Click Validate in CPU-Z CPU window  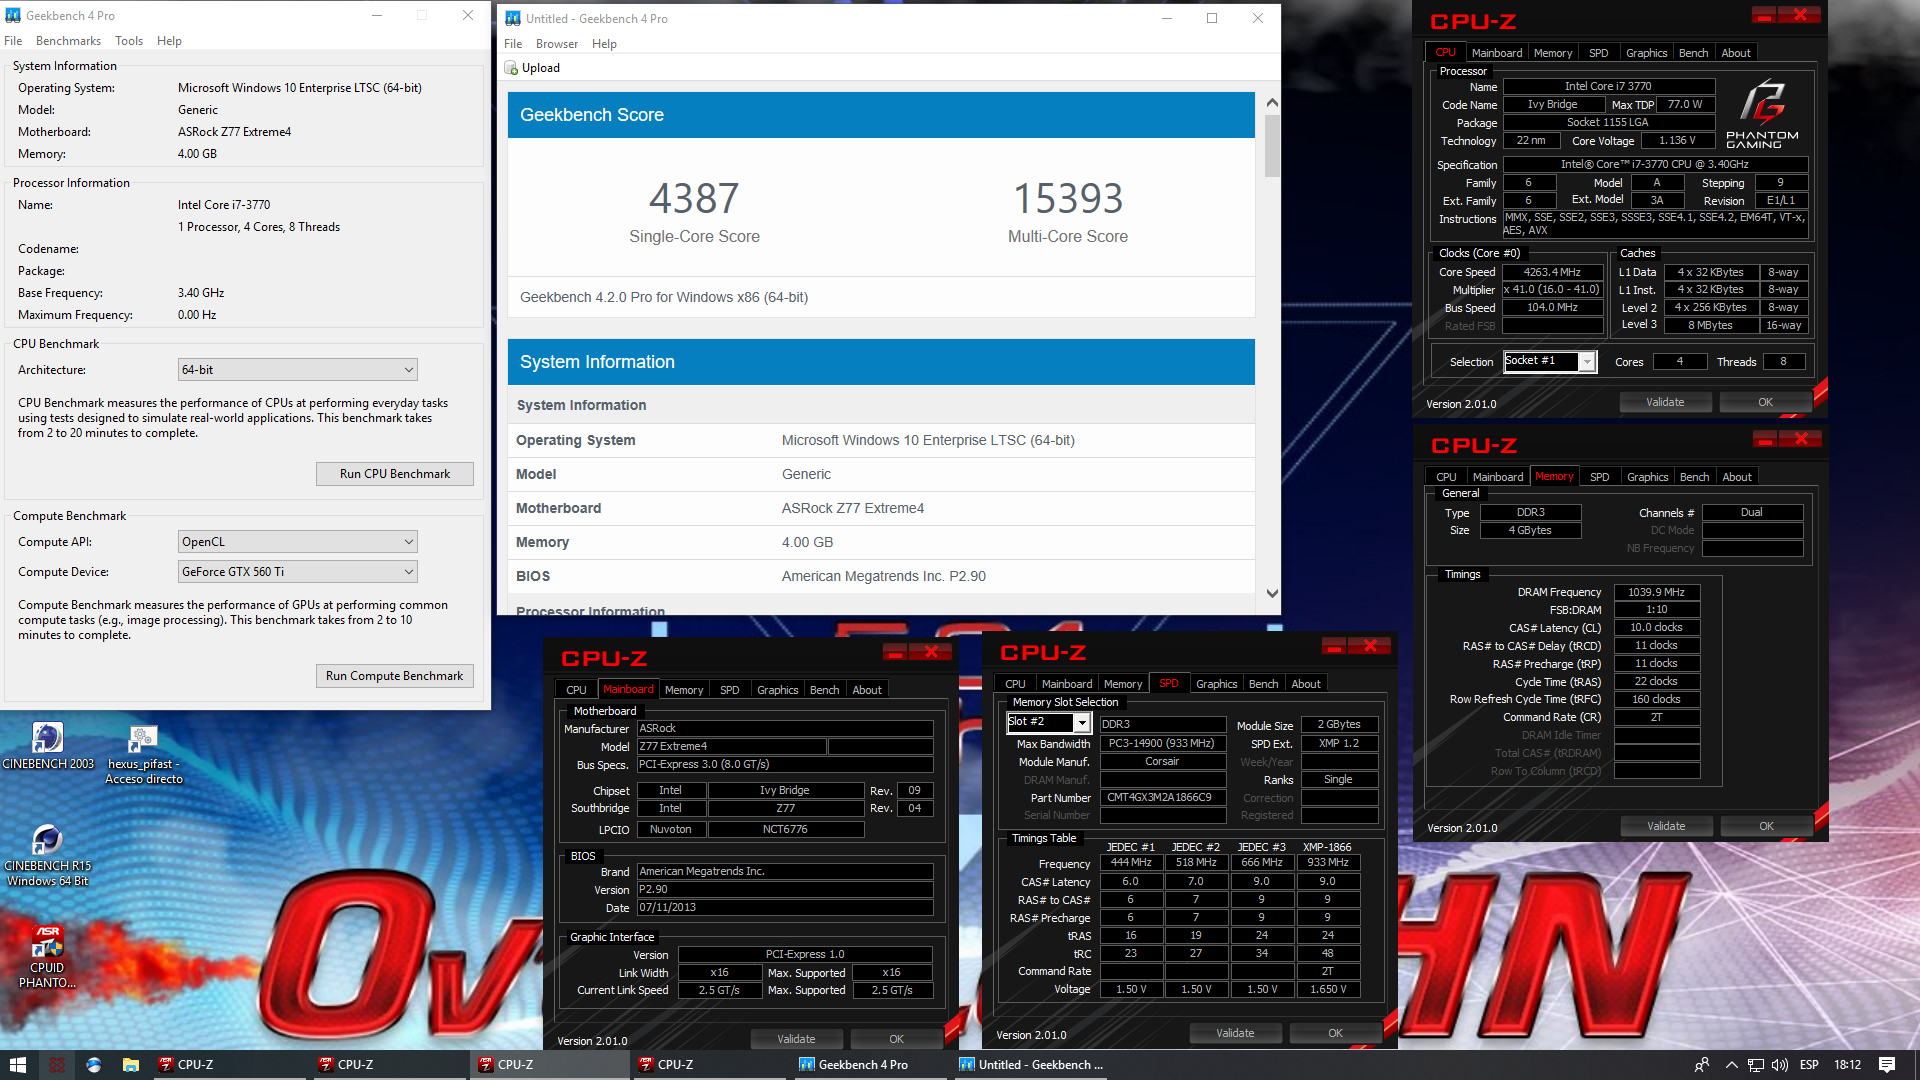(x=1665, y=402)
